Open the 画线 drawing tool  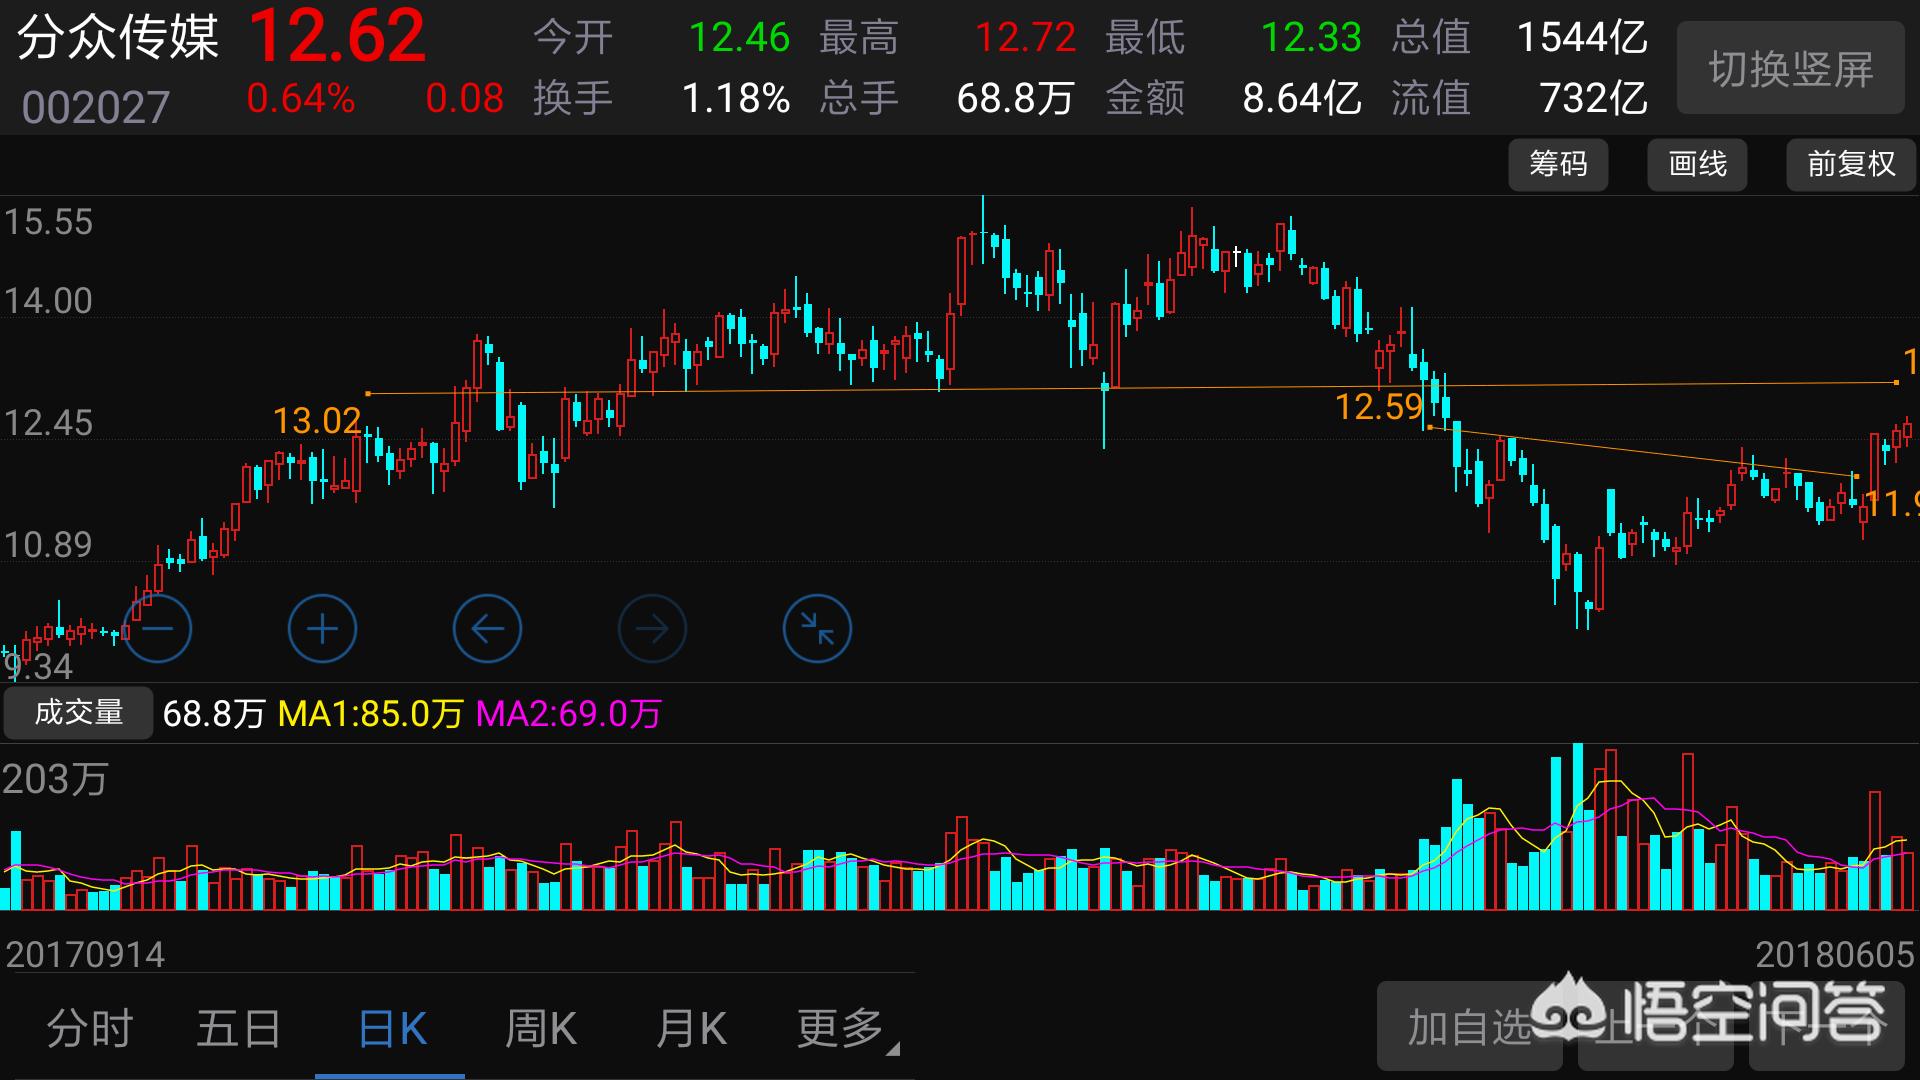[x=1697, y=164]
